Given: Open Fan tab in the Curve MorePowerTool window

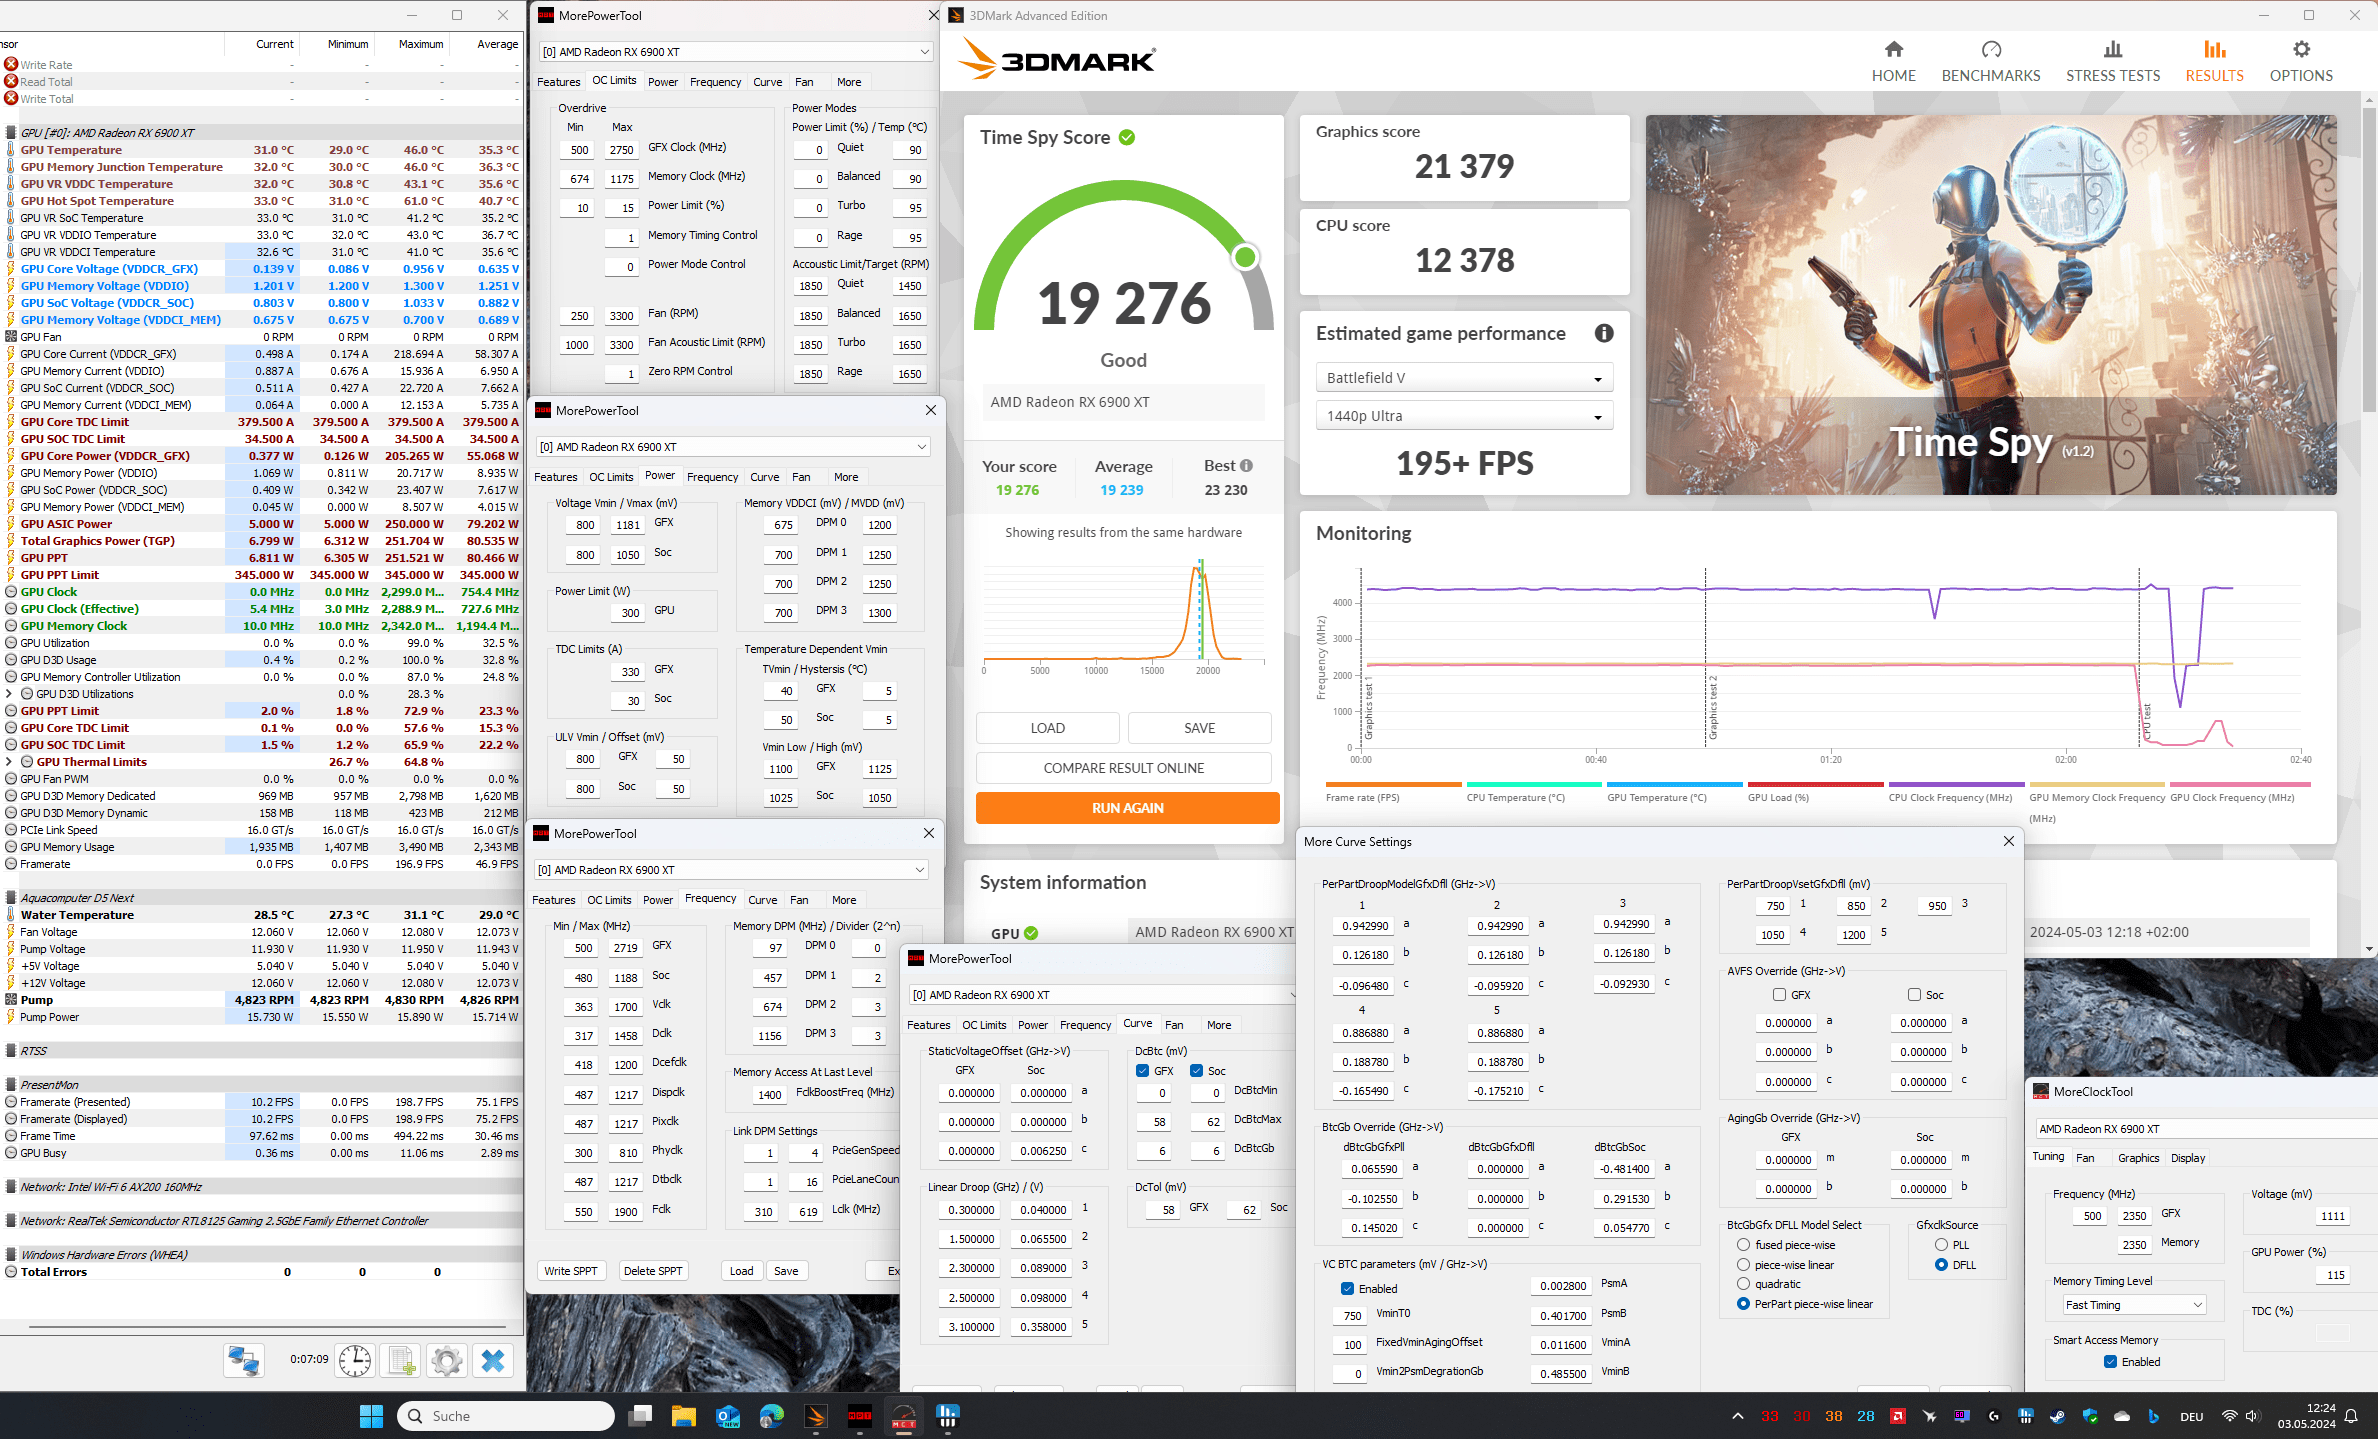Looking at the screenshot, I should click(1174, 1025).
